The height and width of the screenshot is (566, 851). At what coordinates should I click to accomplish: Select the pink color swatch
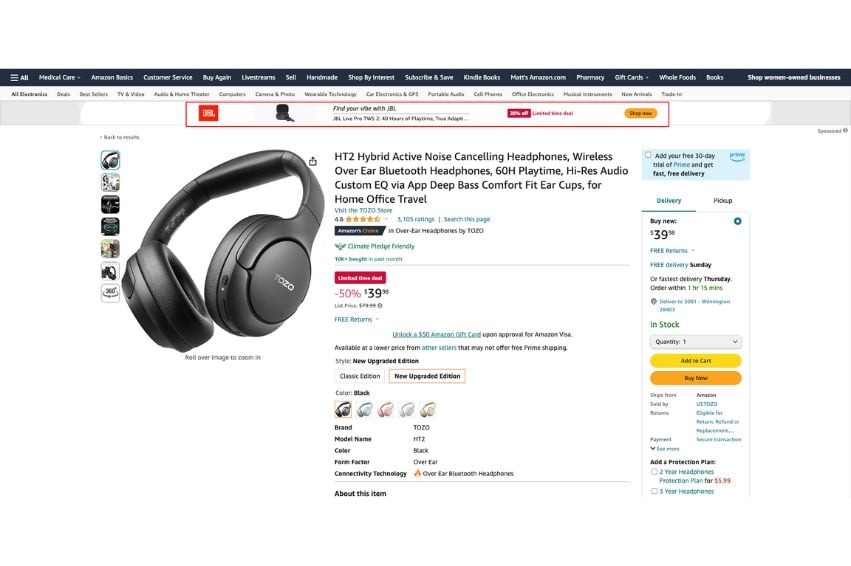[x=385, y=409]
